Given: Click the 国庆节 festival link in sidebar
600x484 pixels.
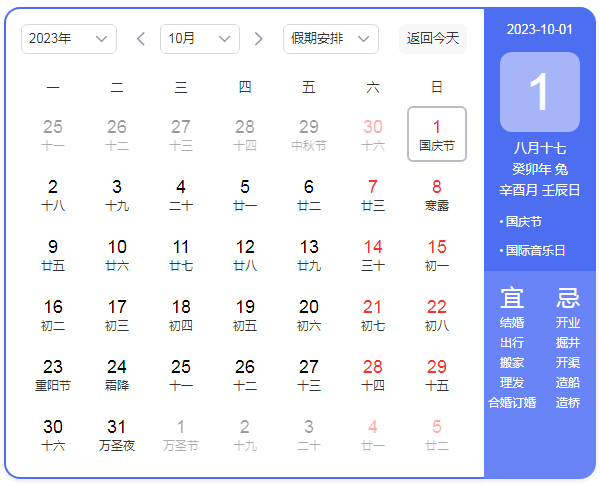Looking at the screenshot, I should pos(523,222).
